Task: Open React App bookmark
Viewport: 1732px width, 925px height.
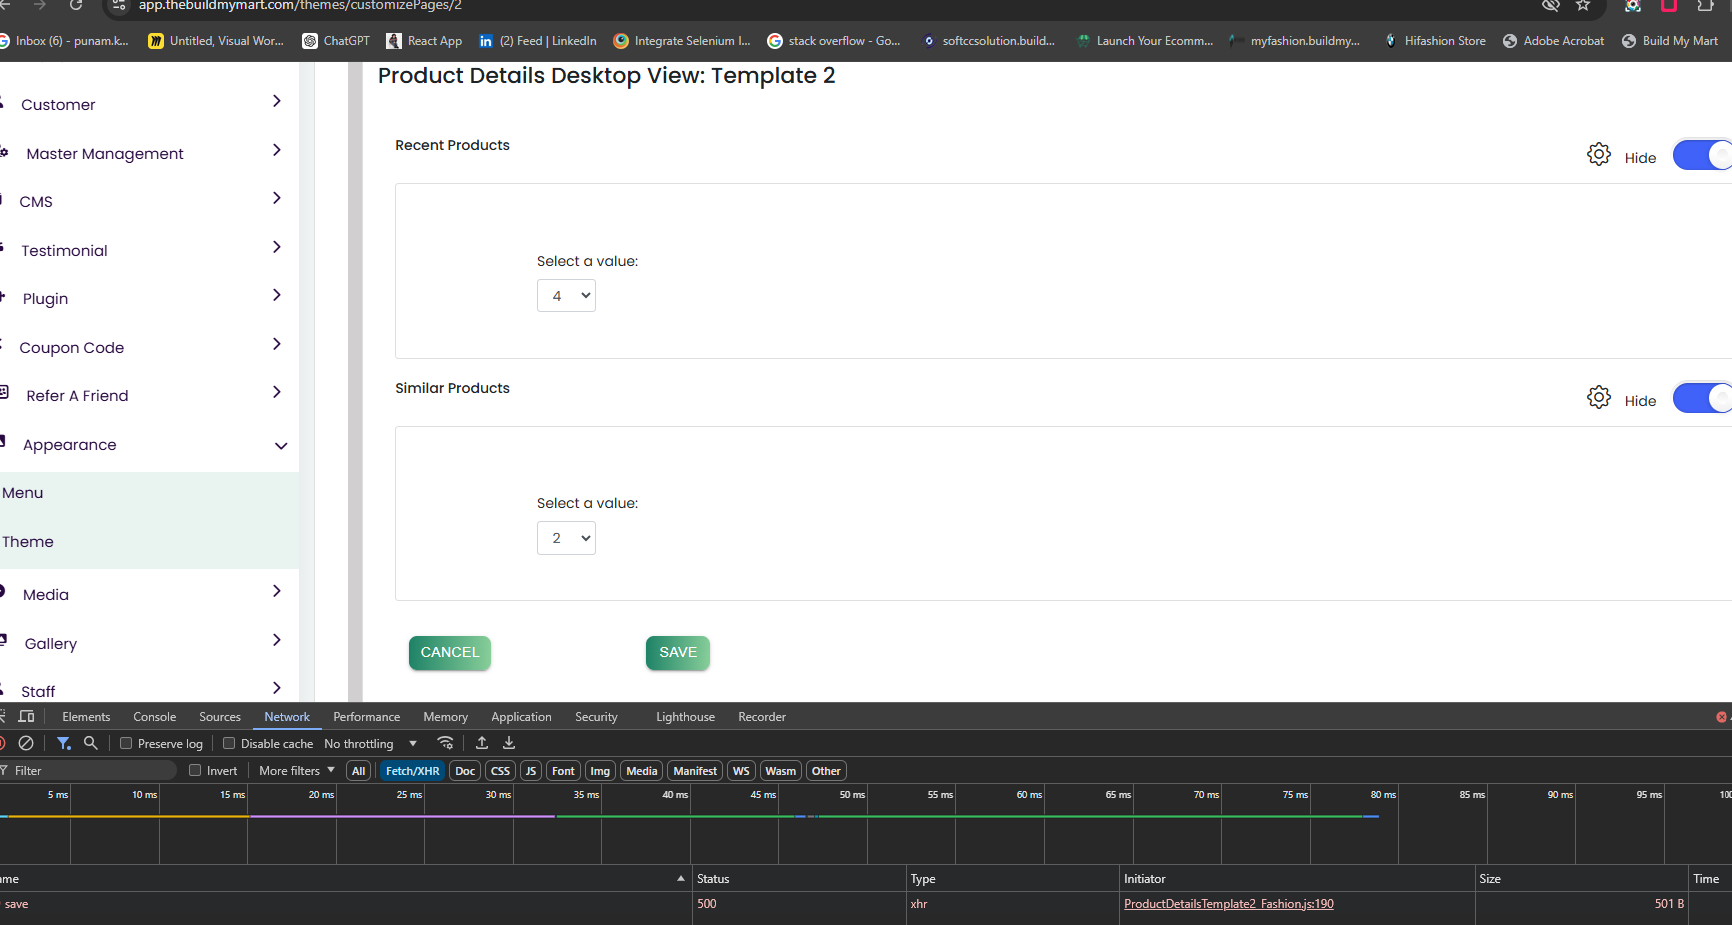Action: tap(424, 41)
